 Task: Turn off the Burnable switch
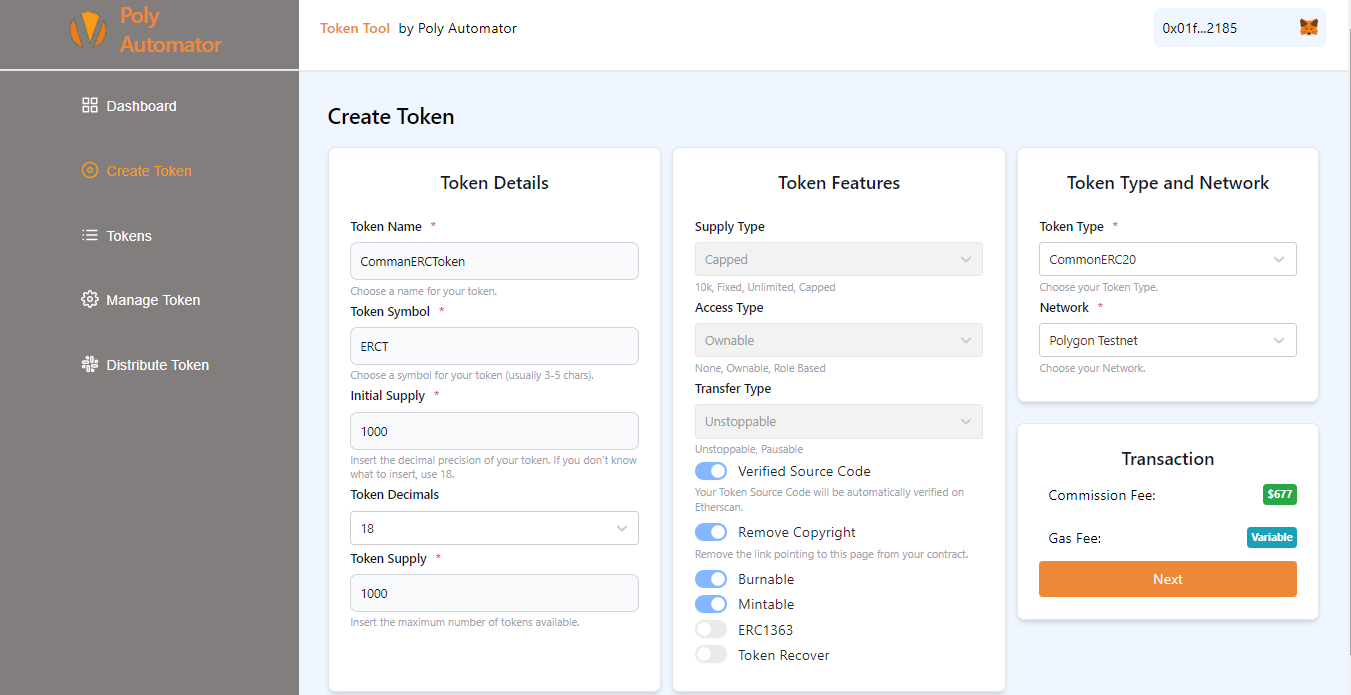[x=711, y=579]
